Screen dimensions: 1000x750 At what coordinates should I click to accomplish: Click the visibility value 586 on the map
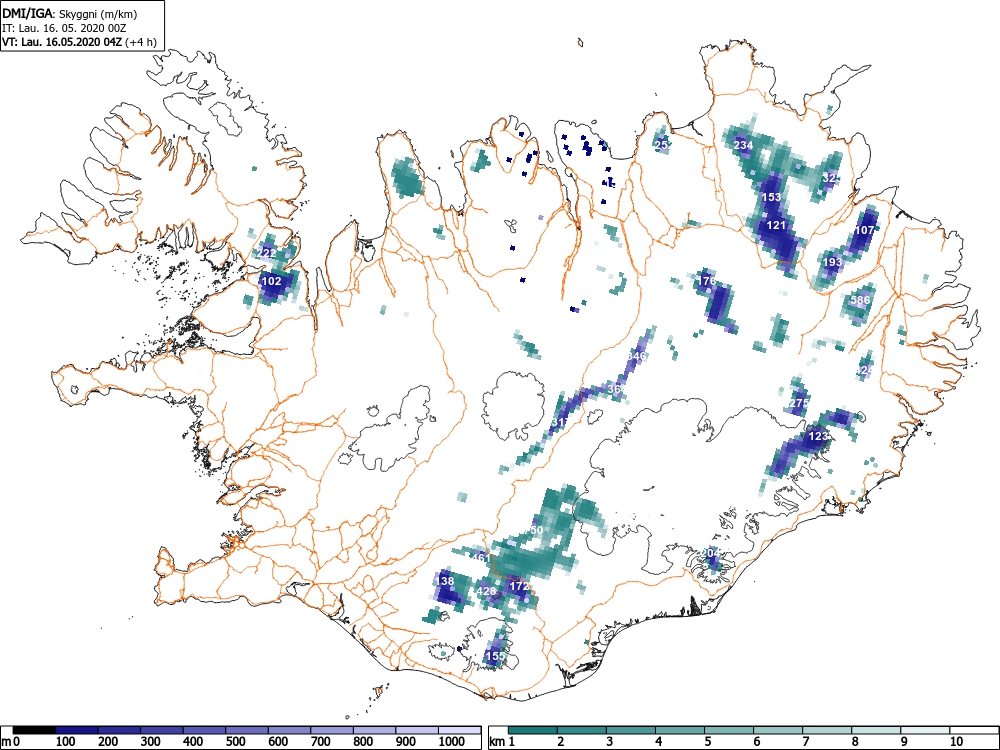[x=860, y=300]
